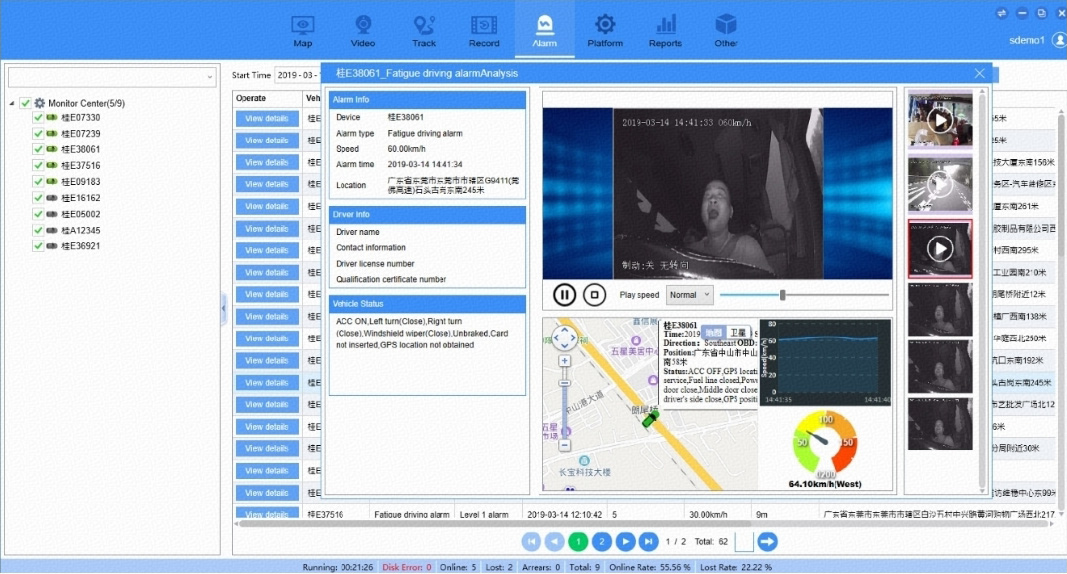Collapse the Monitor Center tree node

click(x=12, y=103)
